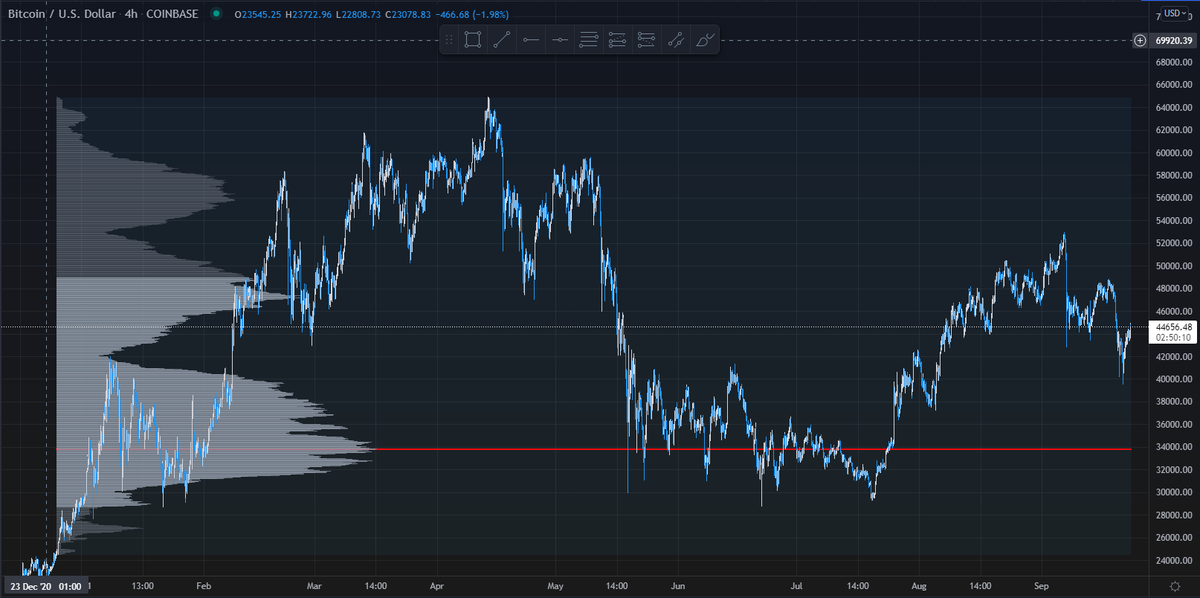Click the Aug label on the time axis
The height and width of the screenshot is (598, 1200).
[919, 586]
